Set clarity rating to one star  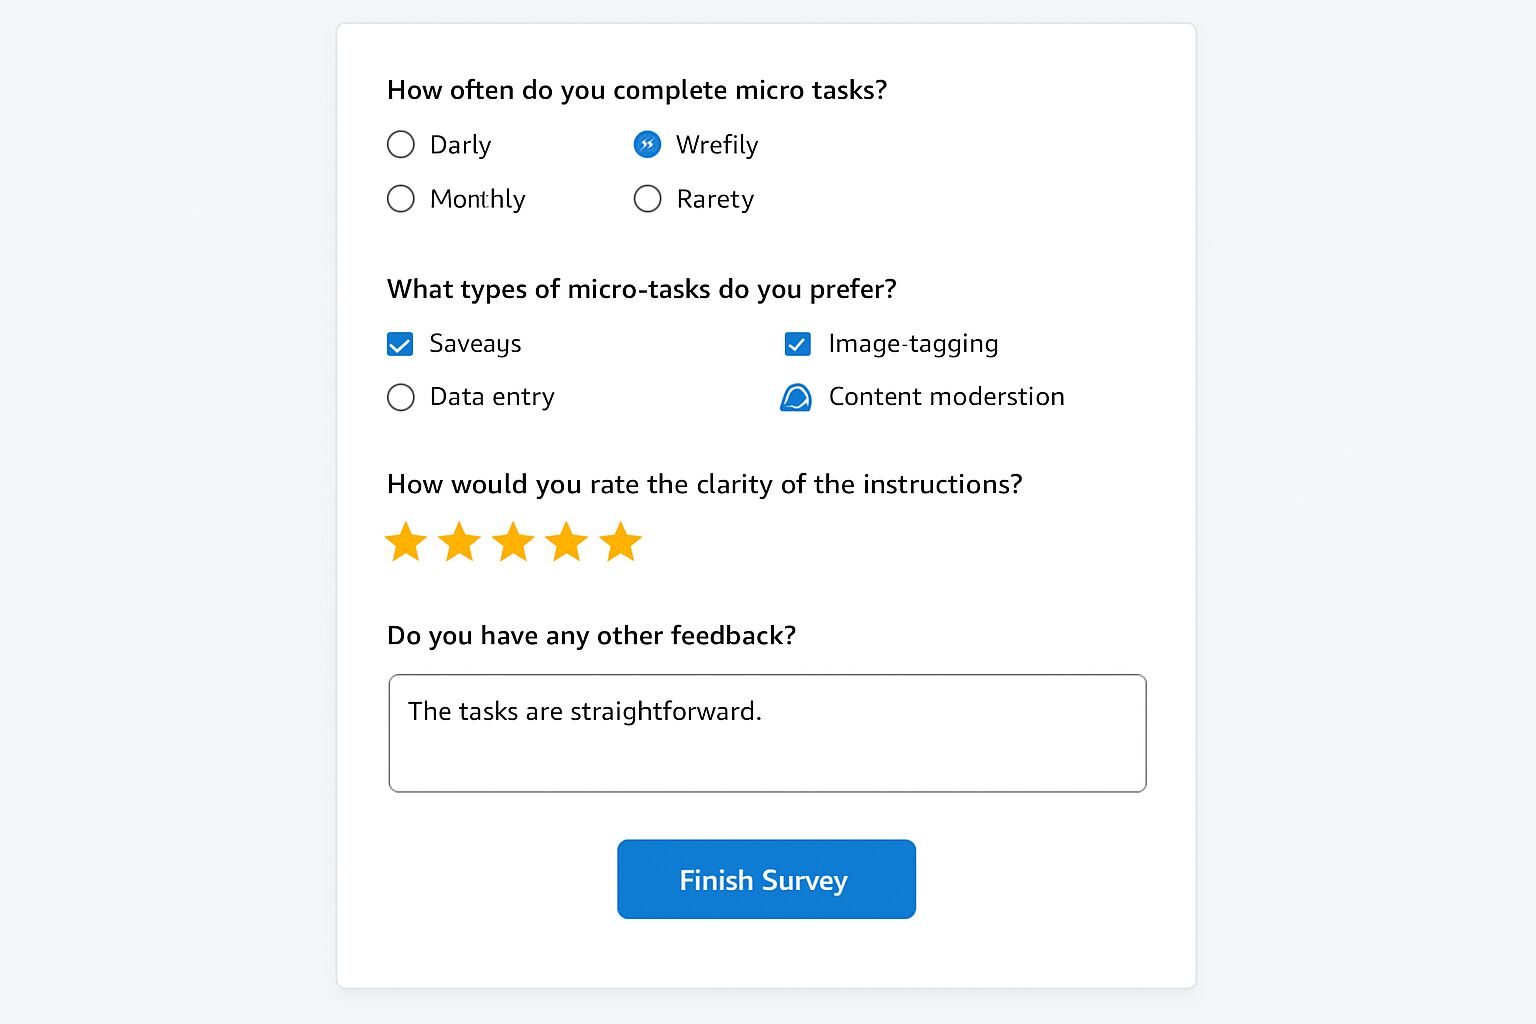406,542
